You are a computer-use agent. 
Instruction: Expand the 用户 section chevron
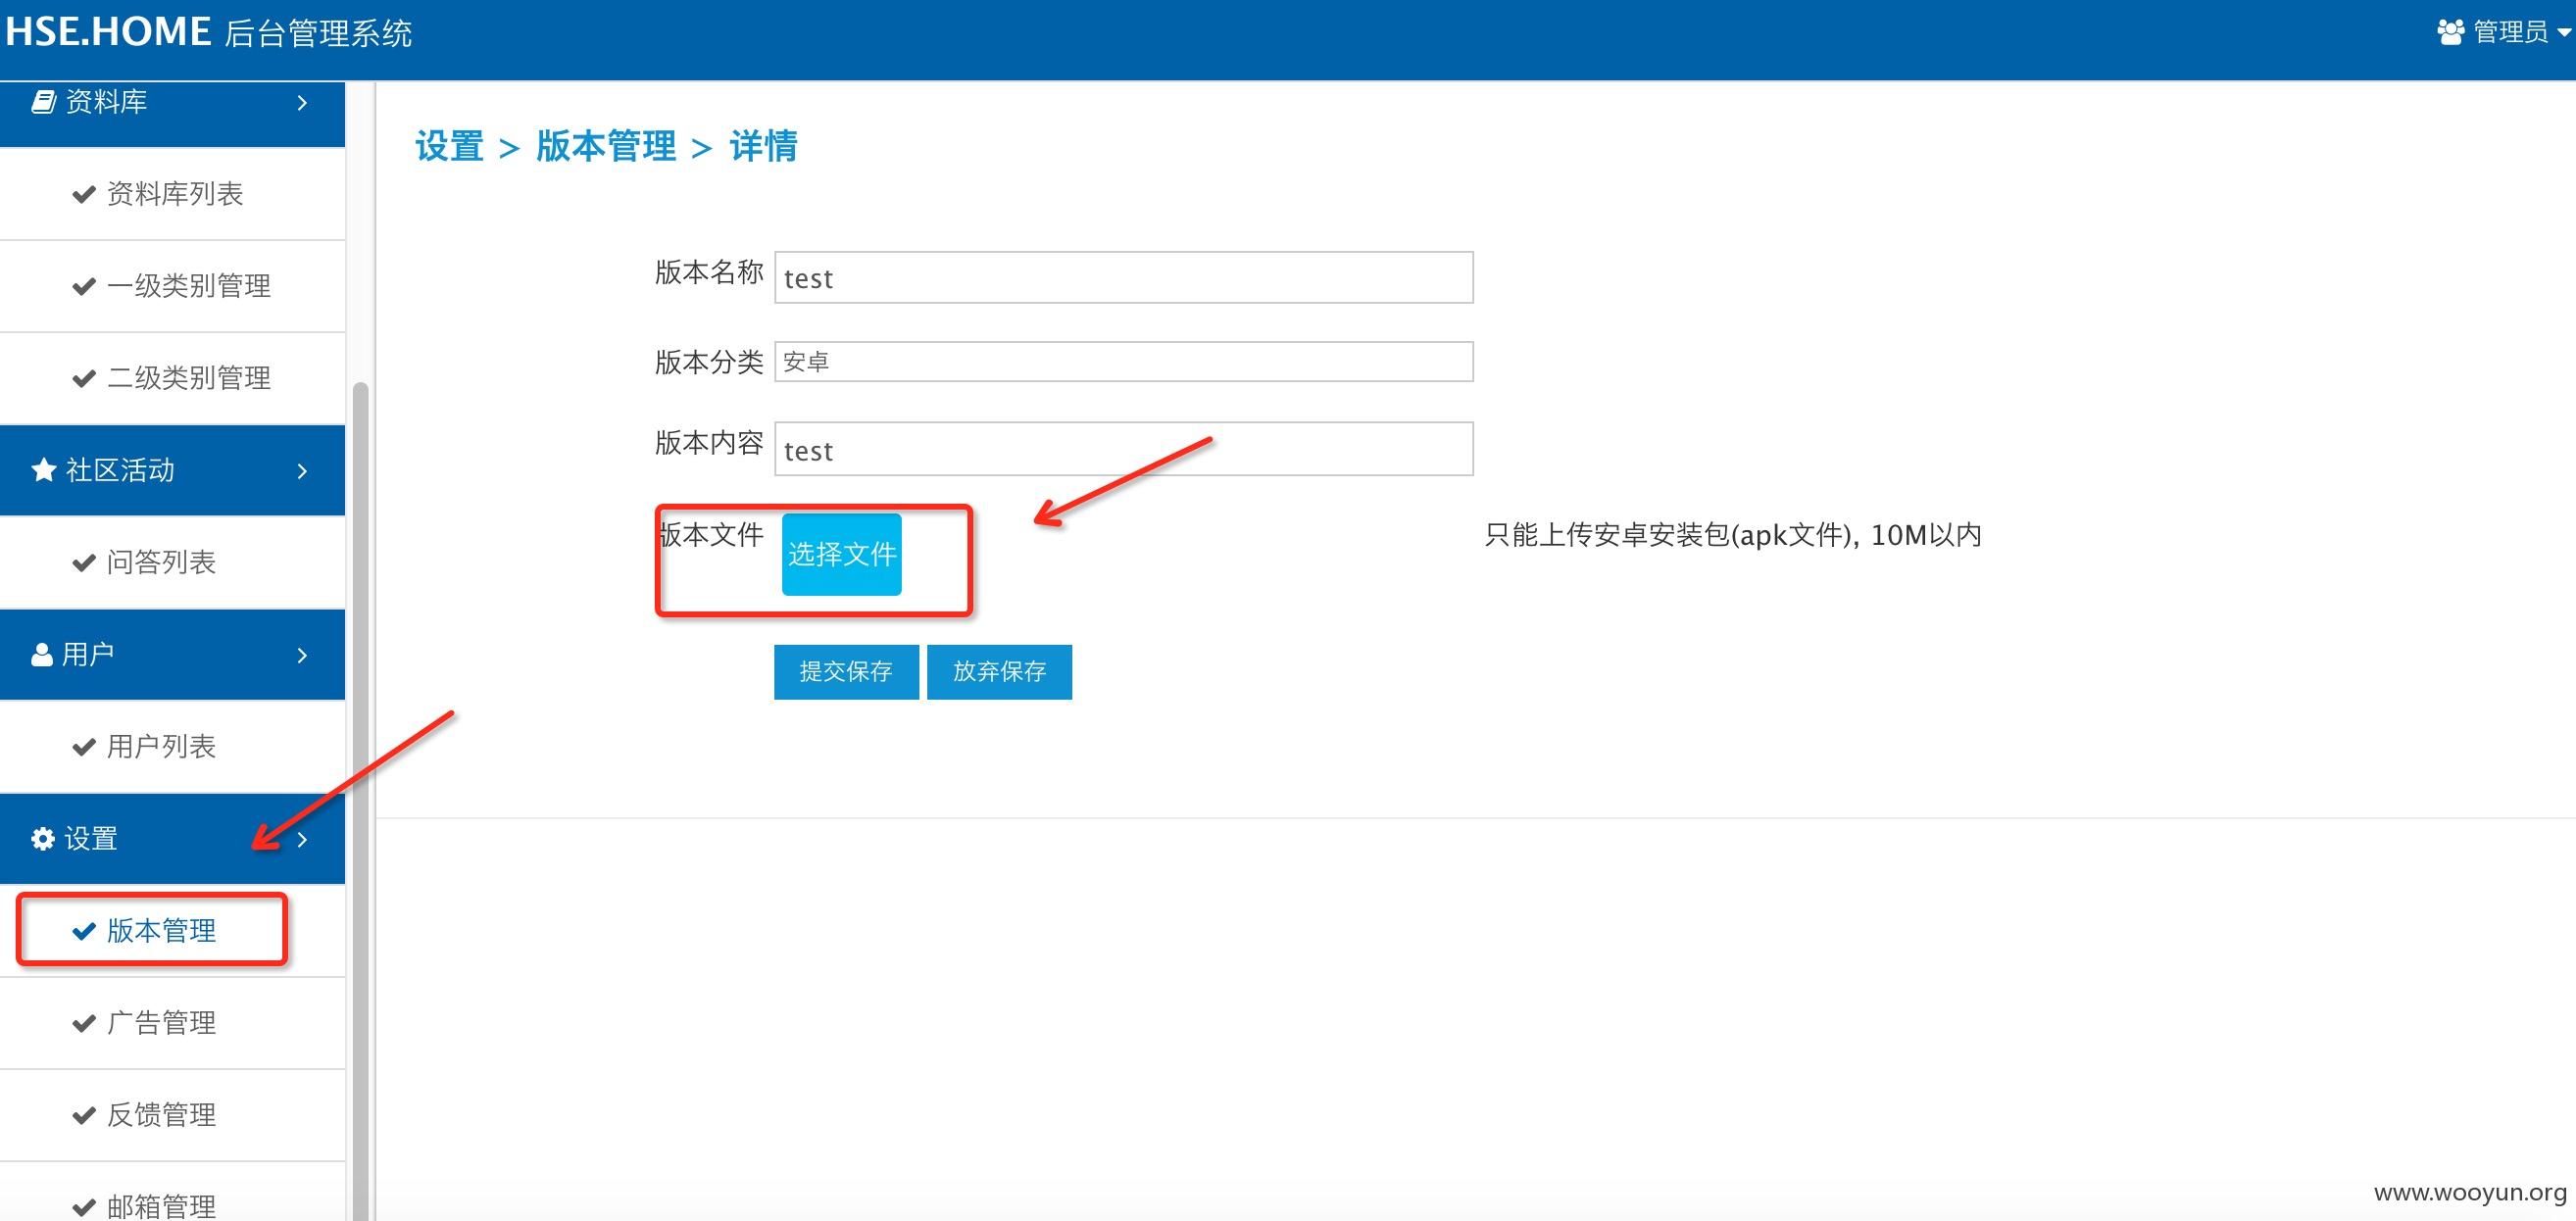pos(302,655)
